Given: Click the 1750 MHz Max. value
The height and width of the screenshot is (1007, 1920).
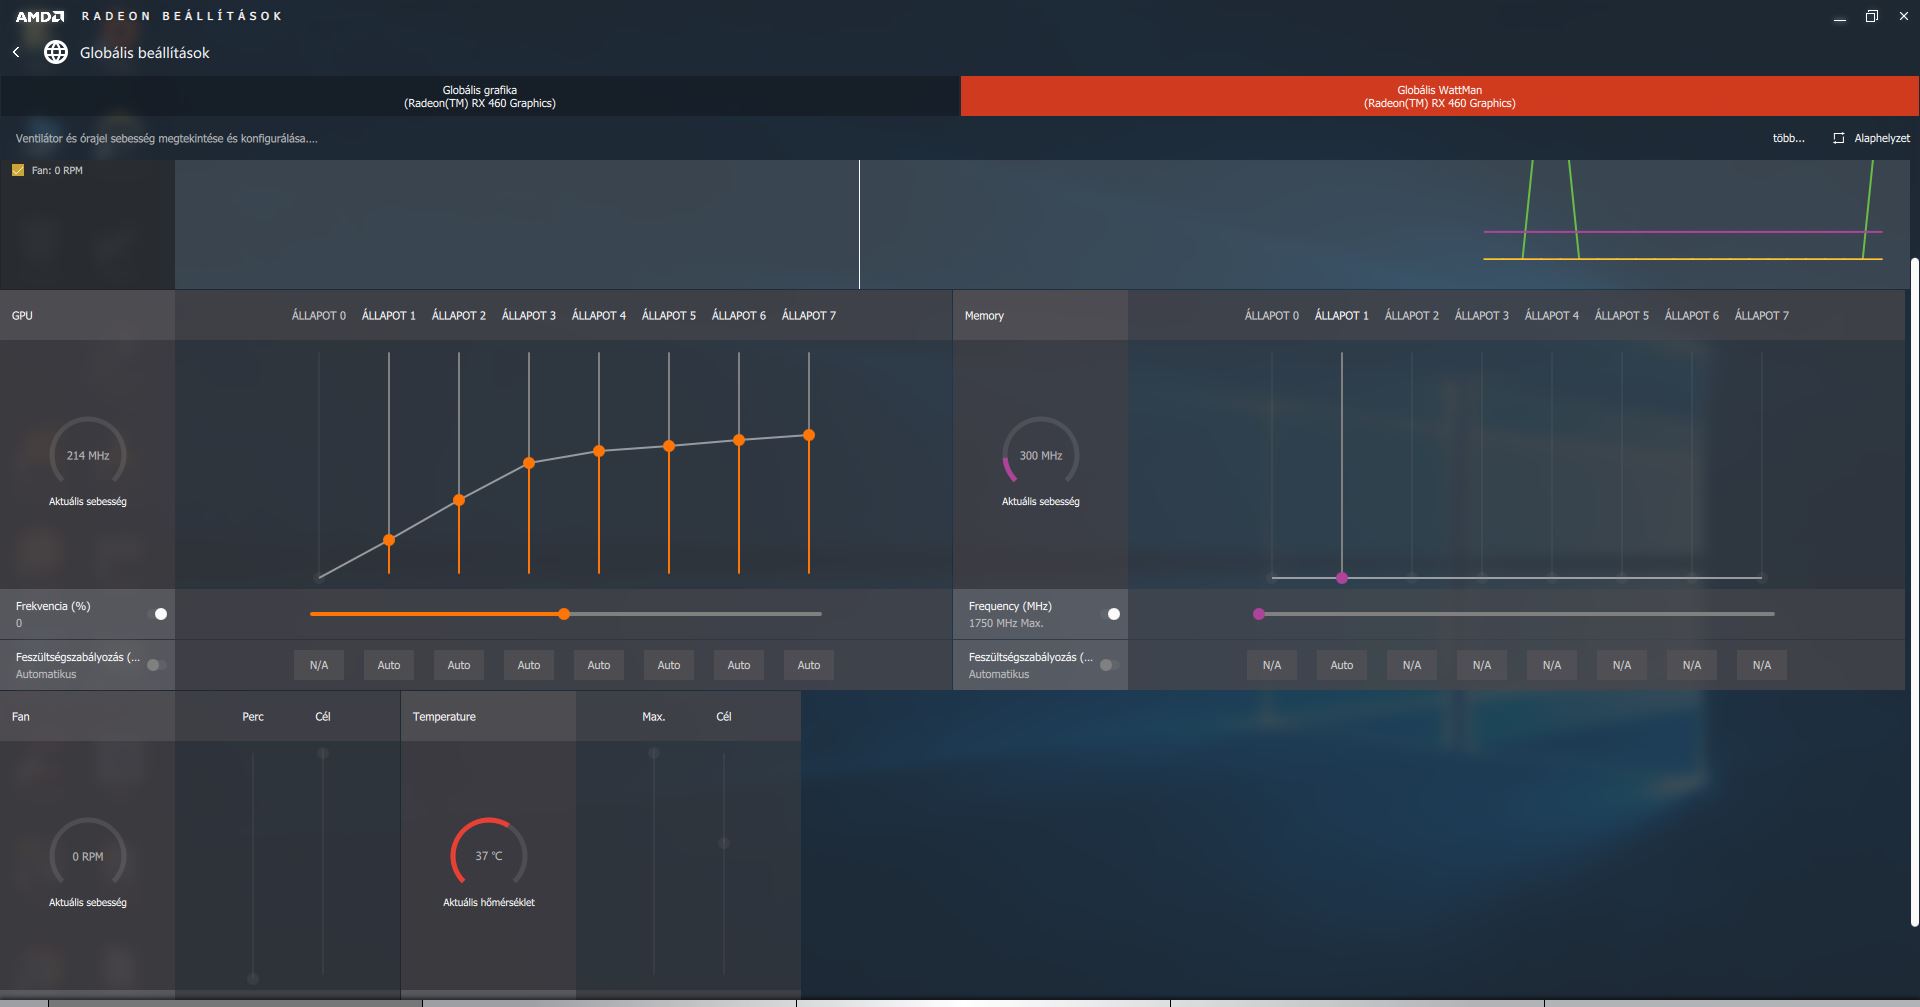Looking at the screenshot, I should coord(1006,623).
